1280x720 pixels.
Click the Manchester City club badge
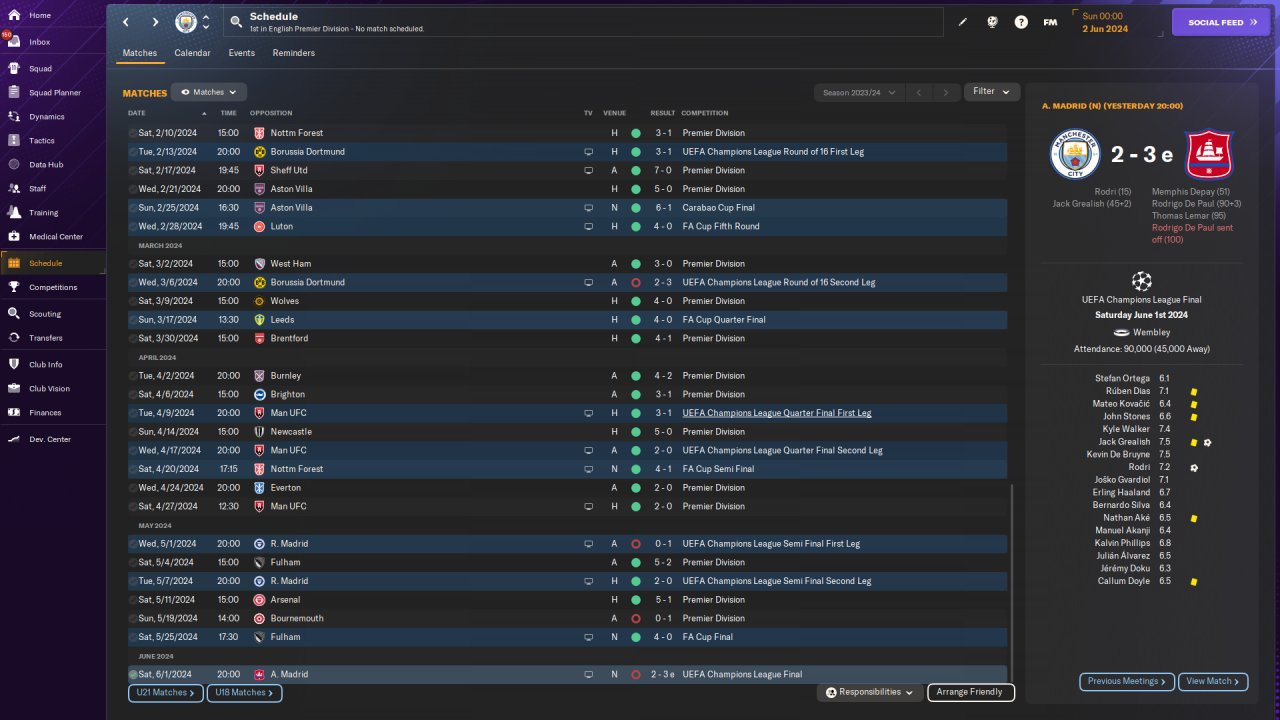[186, 22]
